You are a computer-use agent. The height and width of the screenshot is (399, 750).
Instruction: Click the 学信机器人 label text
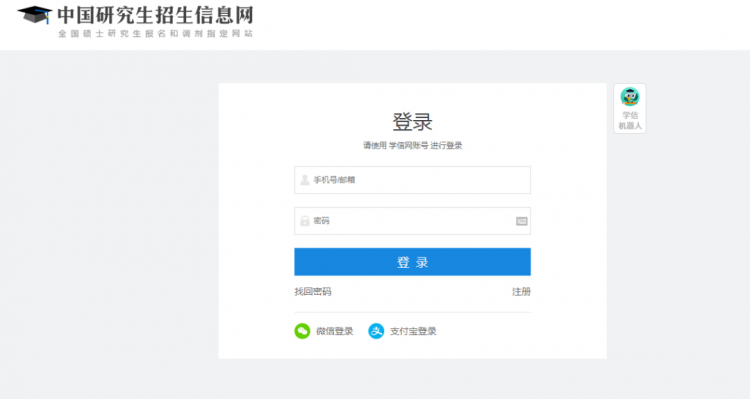coord(630,121)
